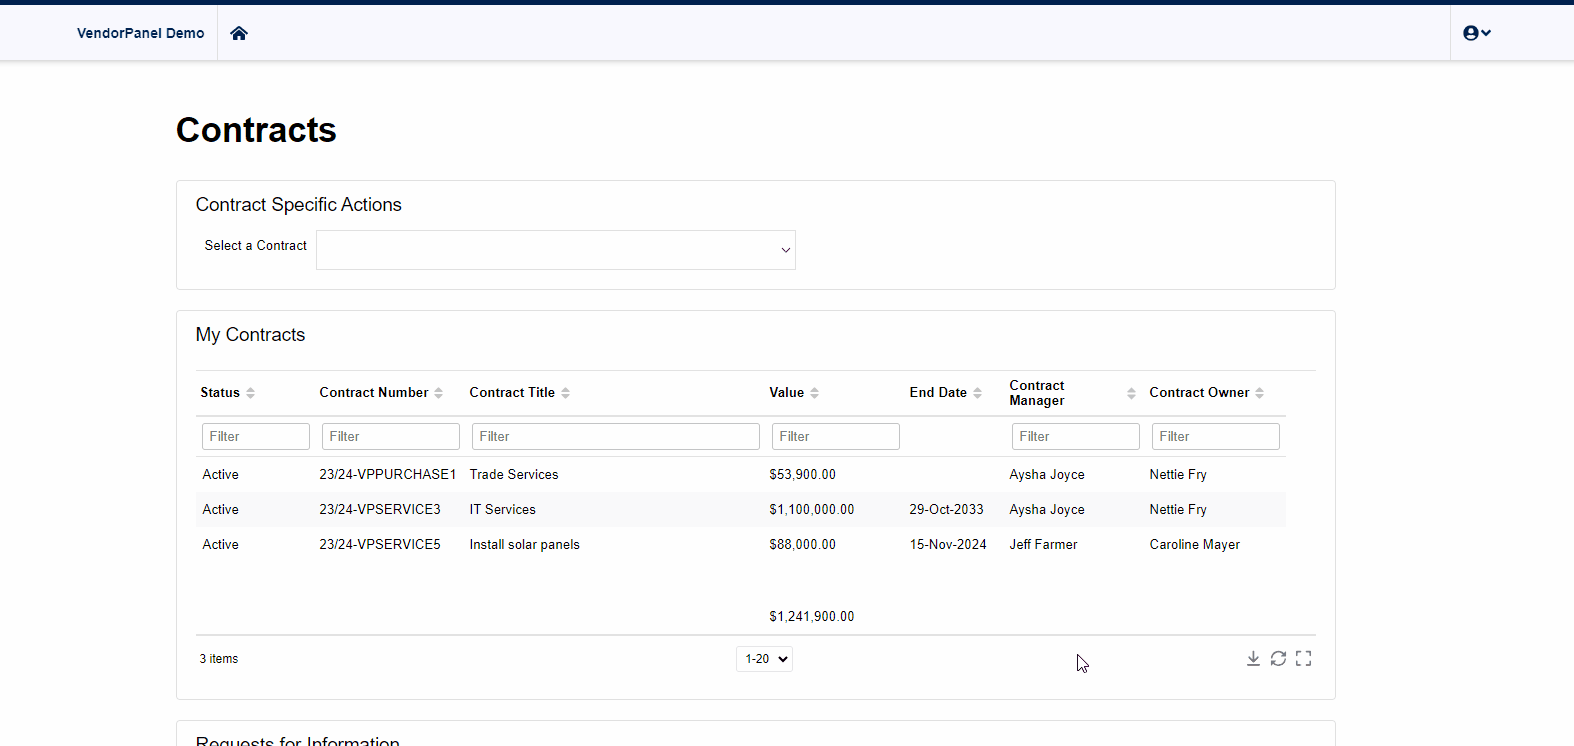The height and width of the screenshot is (746, 1574).
Task: Select the IT Services contract row
Action: (503, 510)
